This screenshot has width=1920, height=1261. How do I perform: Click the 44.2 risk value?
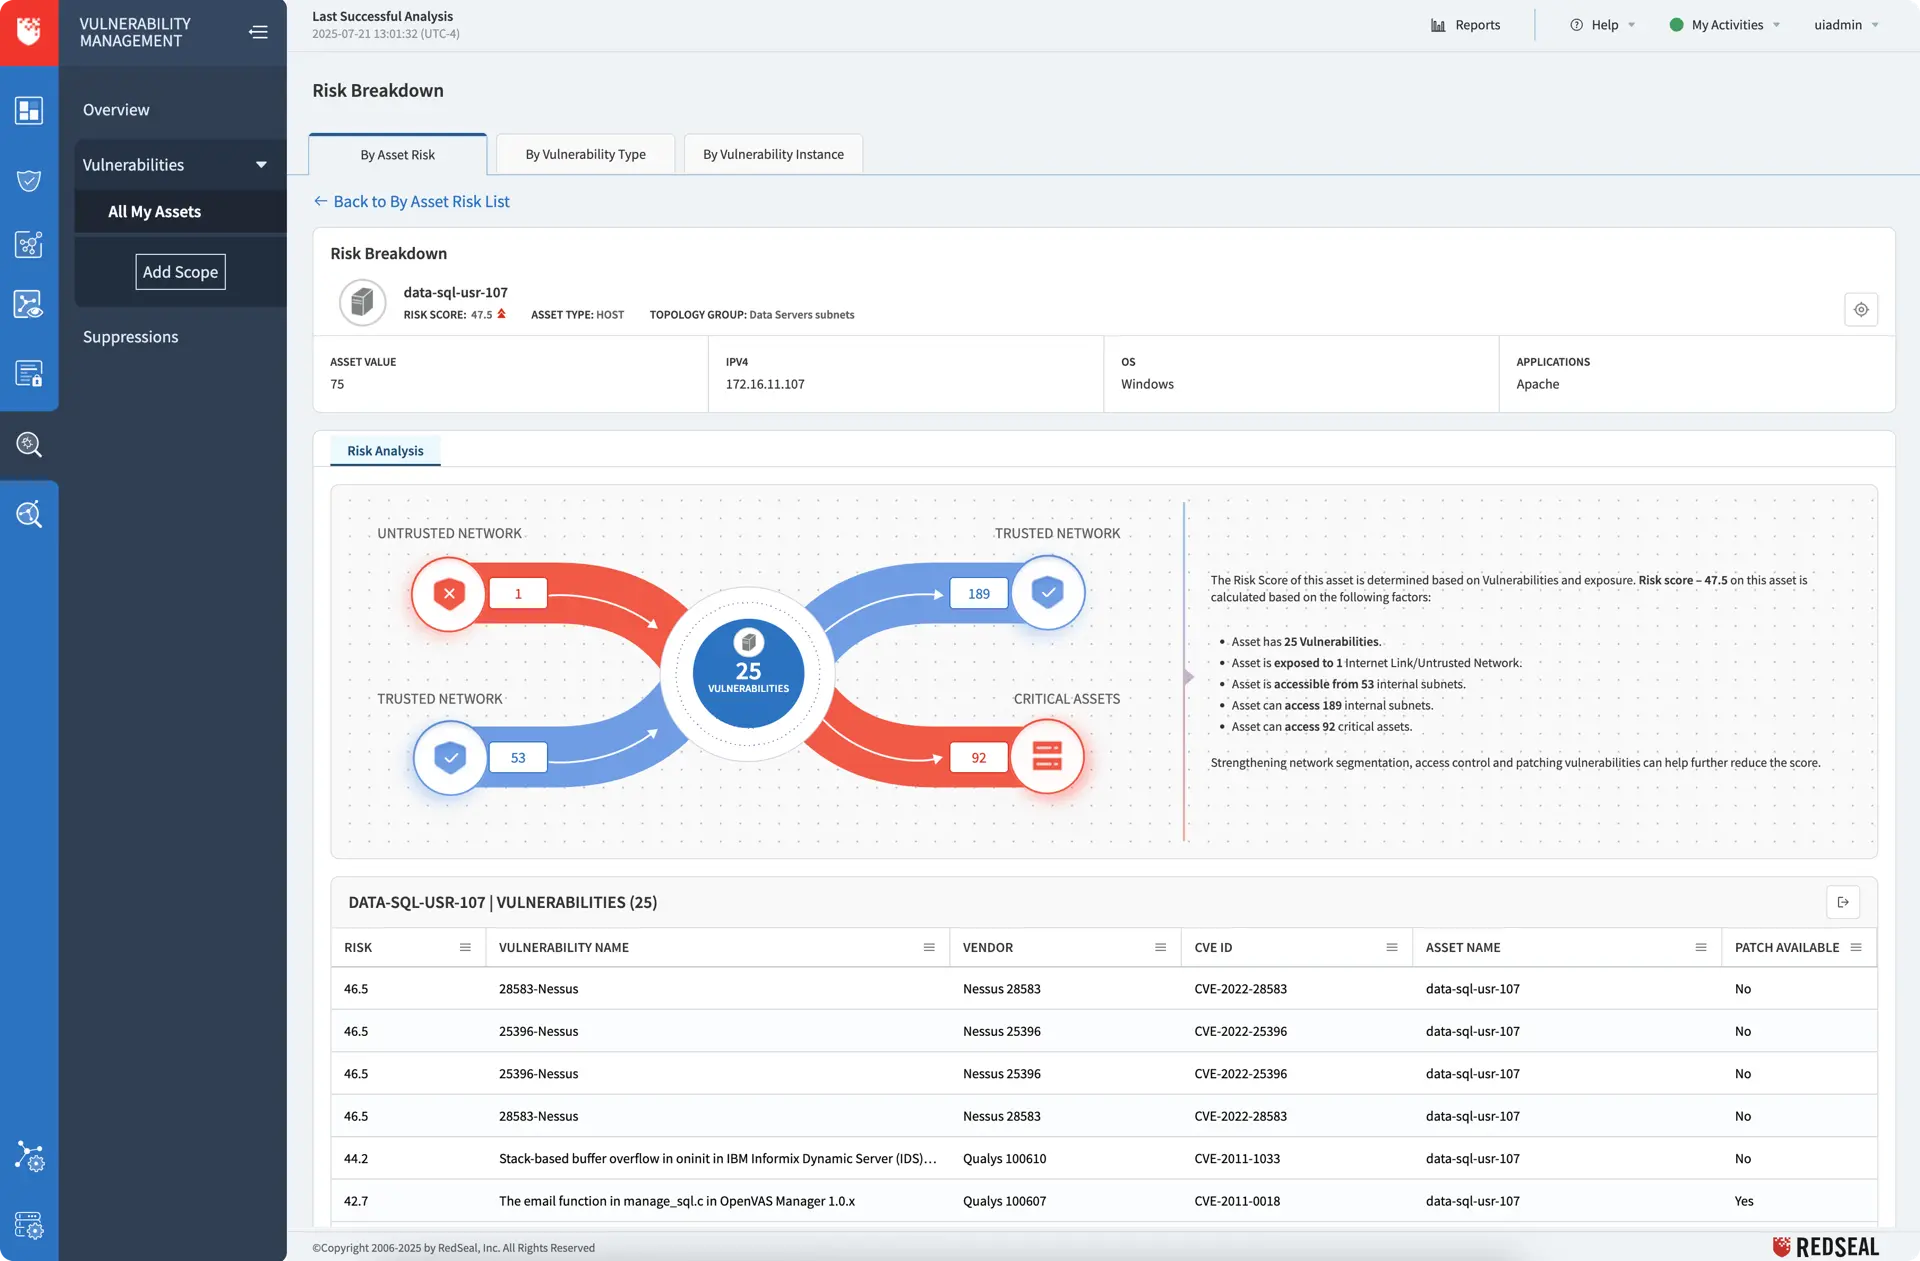pos(356,1159)
